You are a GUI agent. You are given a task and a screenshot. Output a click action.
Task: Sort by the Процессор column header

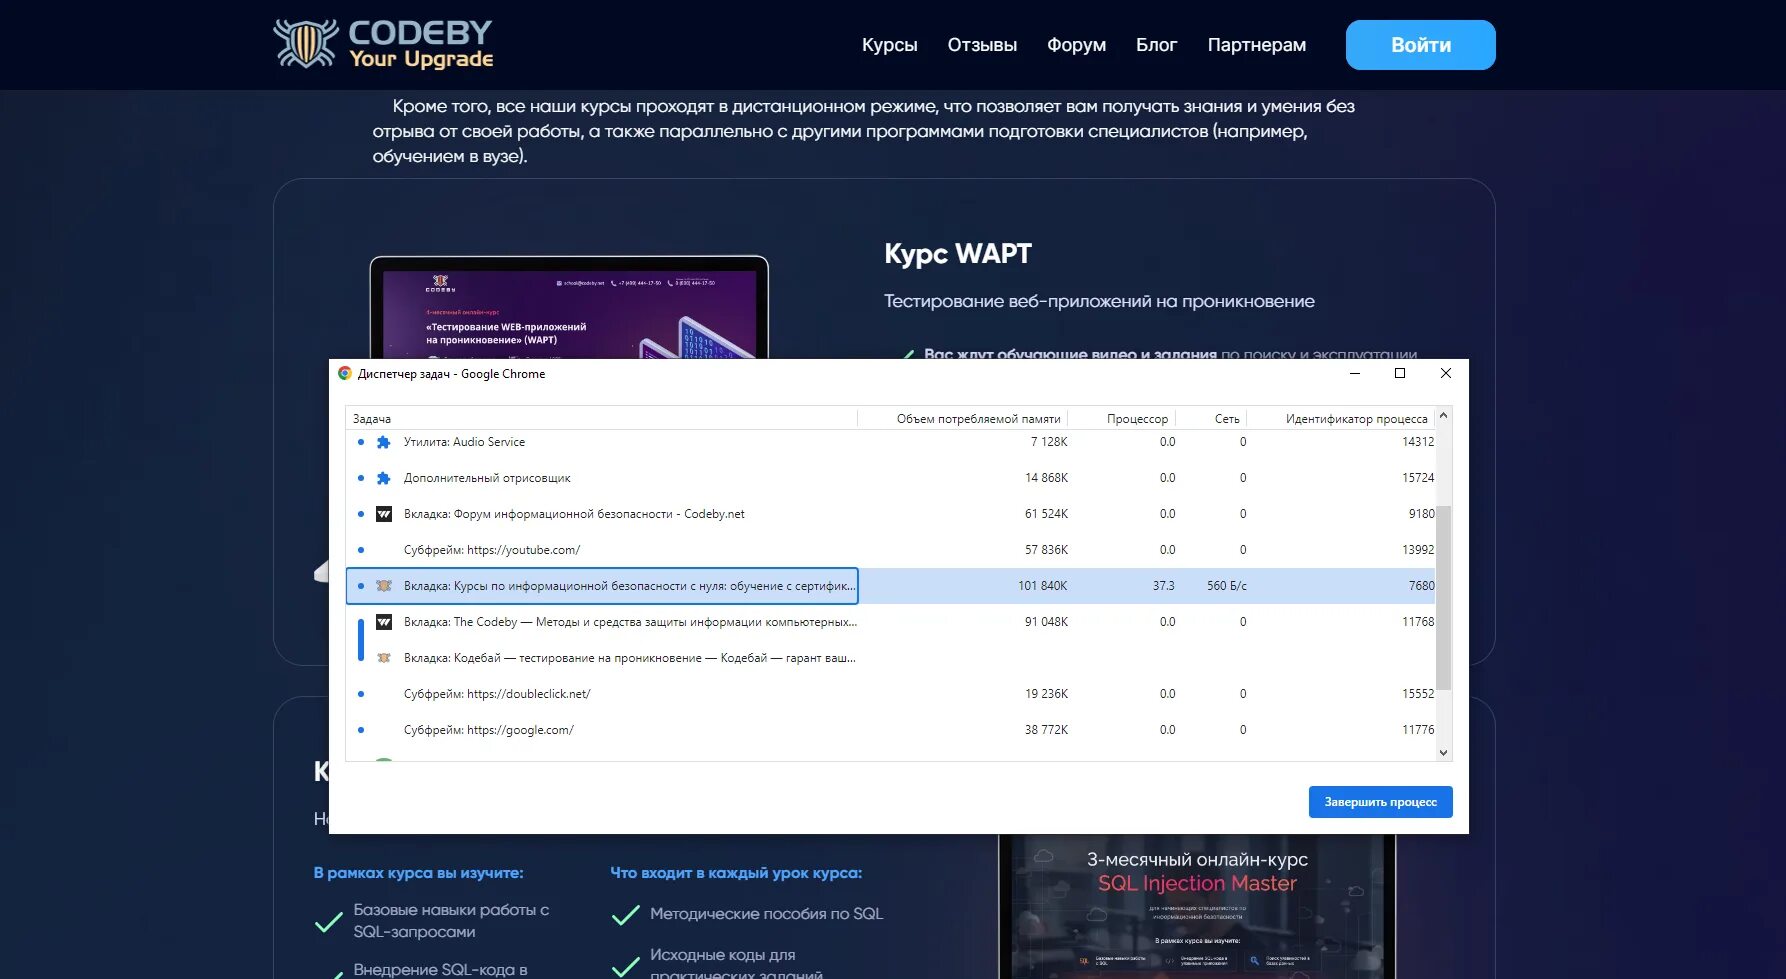pyautogui.click(x=1122, y=419)
